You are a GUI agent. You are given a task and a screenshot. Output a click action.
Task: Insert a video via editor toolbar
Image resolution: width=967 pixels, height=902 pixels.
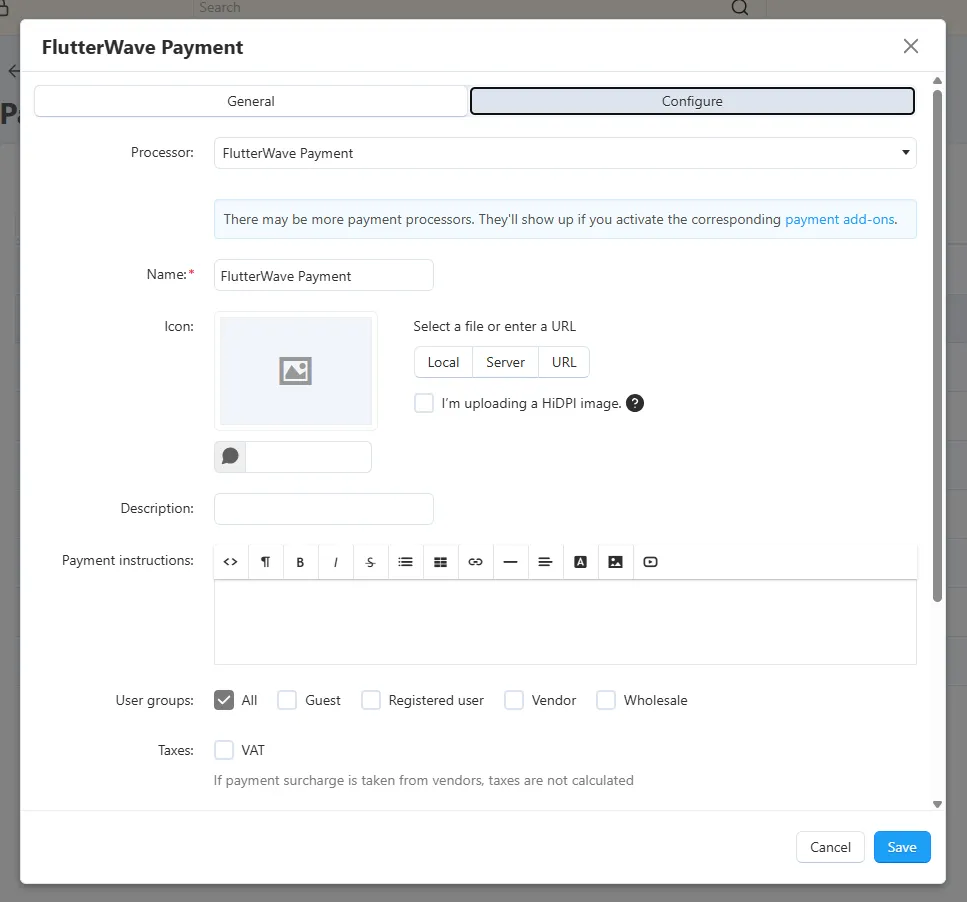650,562
